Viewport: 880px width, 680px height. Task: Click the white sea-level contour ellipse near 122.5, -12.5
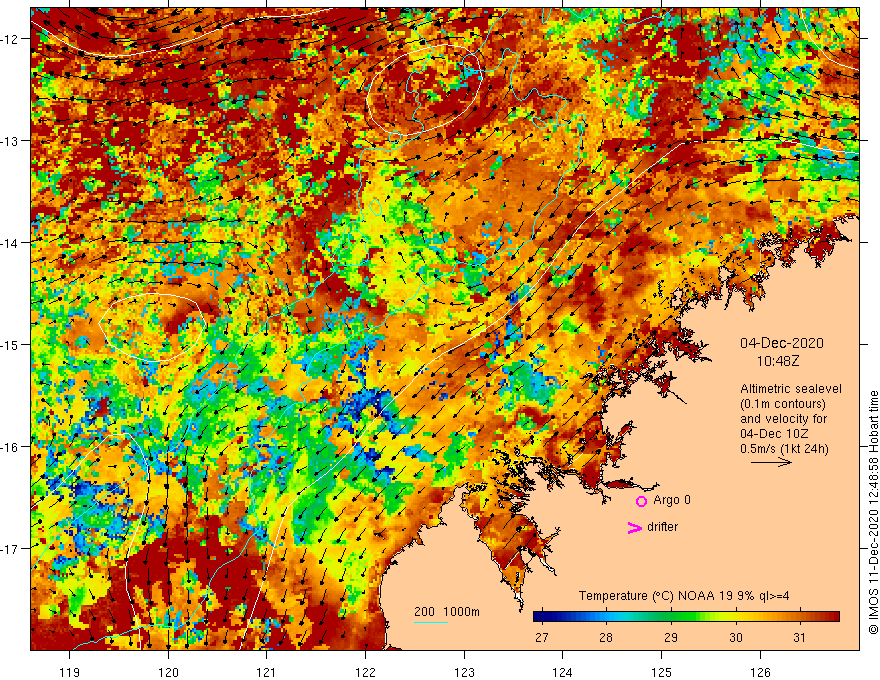424,91
